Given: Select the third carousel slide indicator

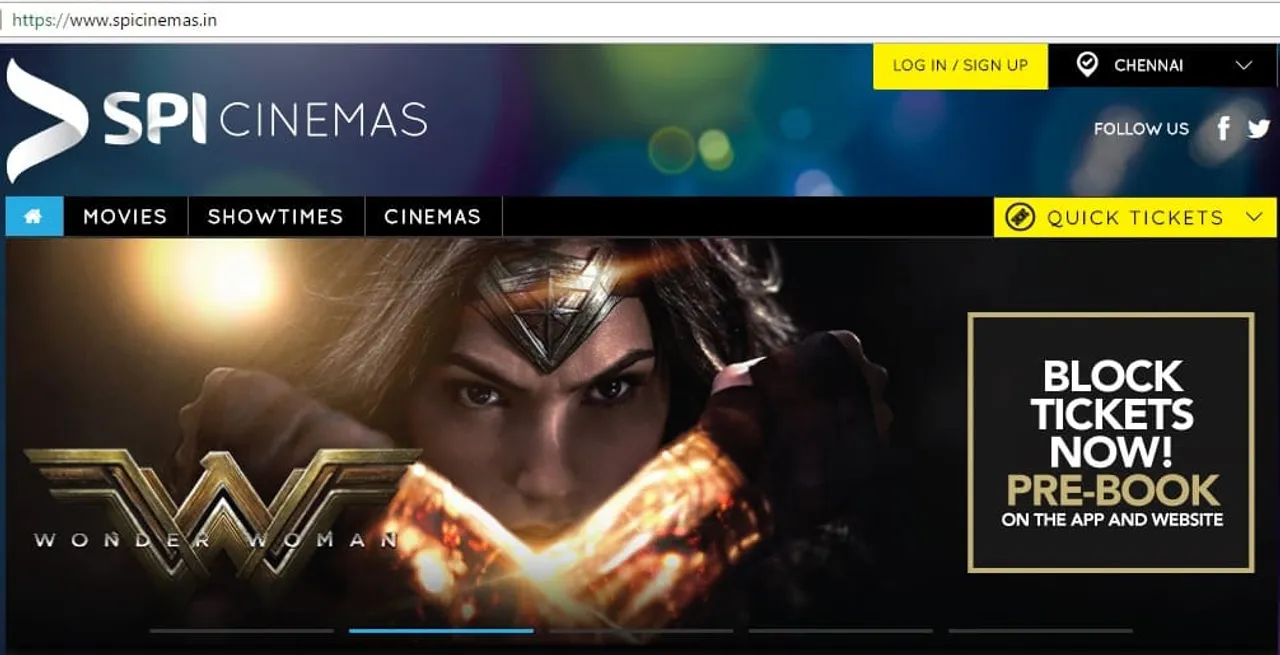Looking at the screenshot, I should [x=641, y=631].
